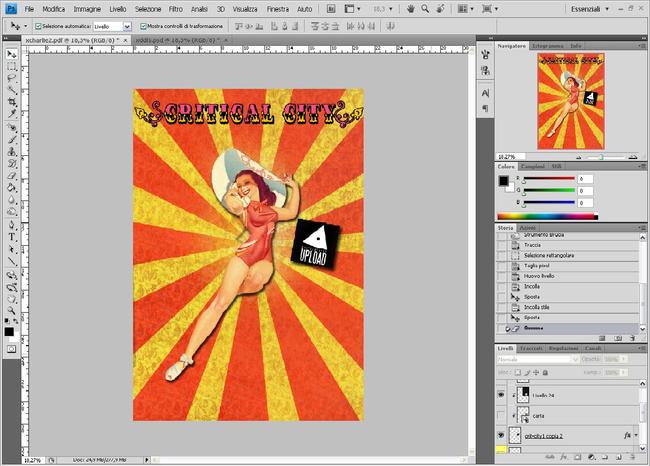Select the Paint Bucket tool
Image resolution: width=650 pixels, height=466 pixels.
click(x=11, y=187)
